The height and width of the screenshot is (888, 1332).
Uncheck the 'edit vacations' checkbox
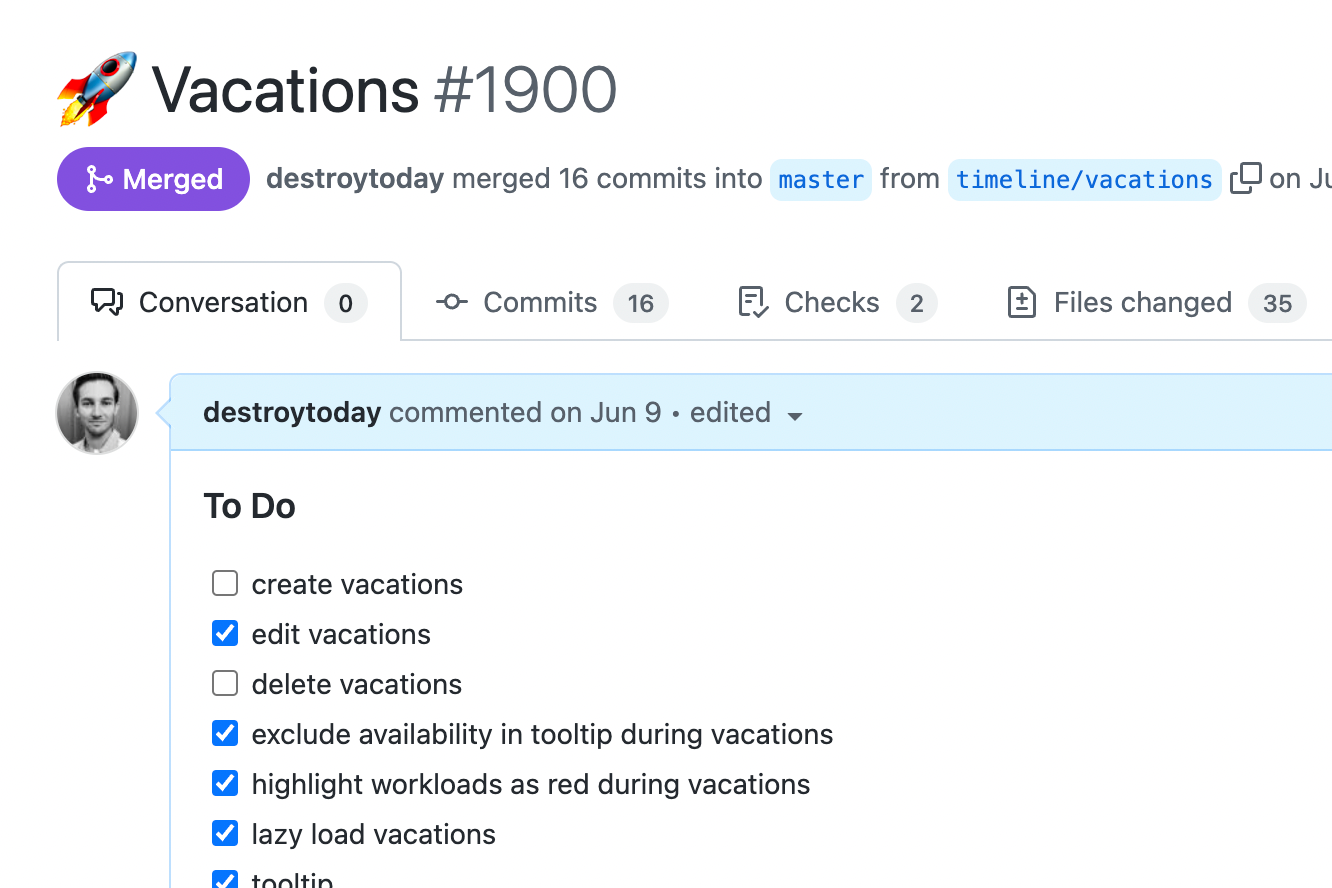(225, 633)
